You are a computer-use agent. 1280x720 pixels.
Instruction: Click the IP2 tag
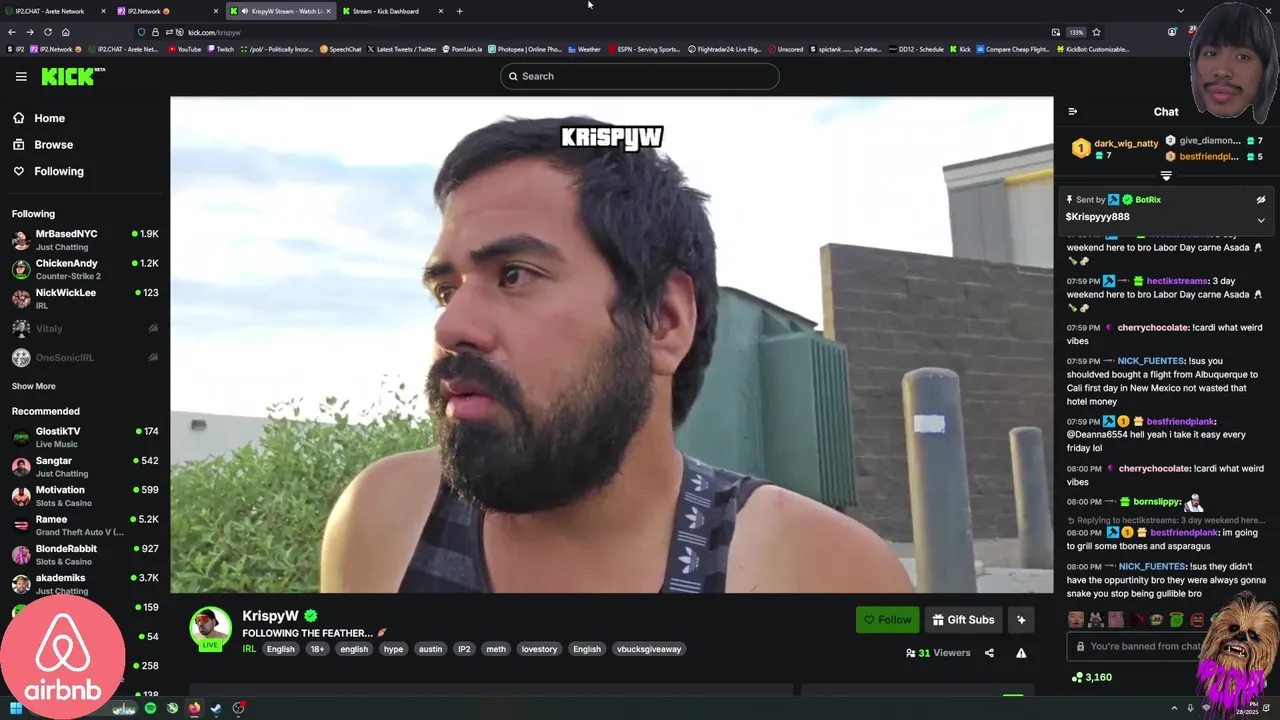(x=464, y=649)
